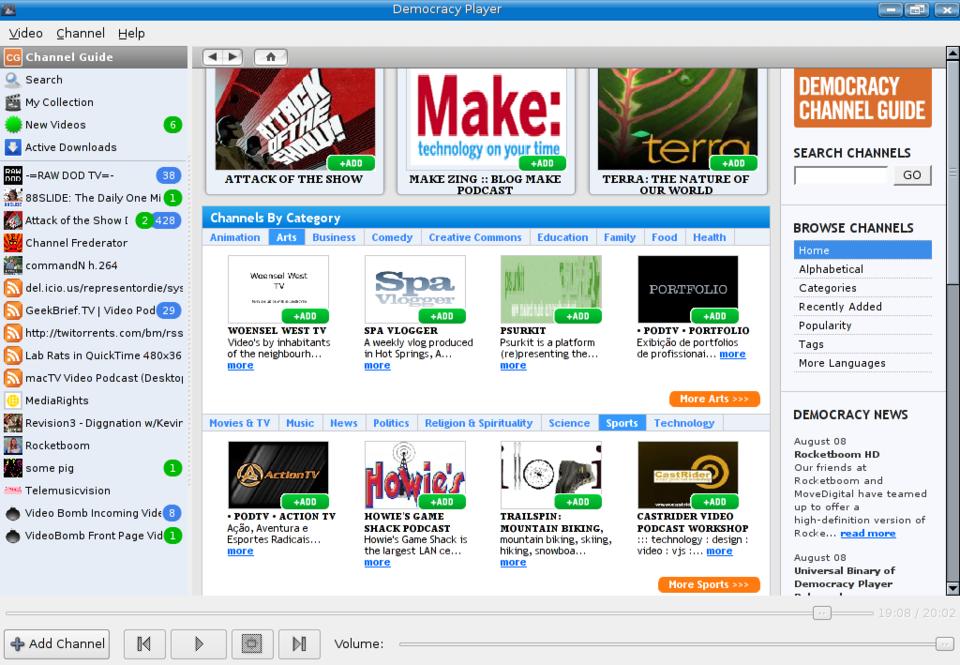Add the Spa Vlogger channel

[x=442, y=316]
